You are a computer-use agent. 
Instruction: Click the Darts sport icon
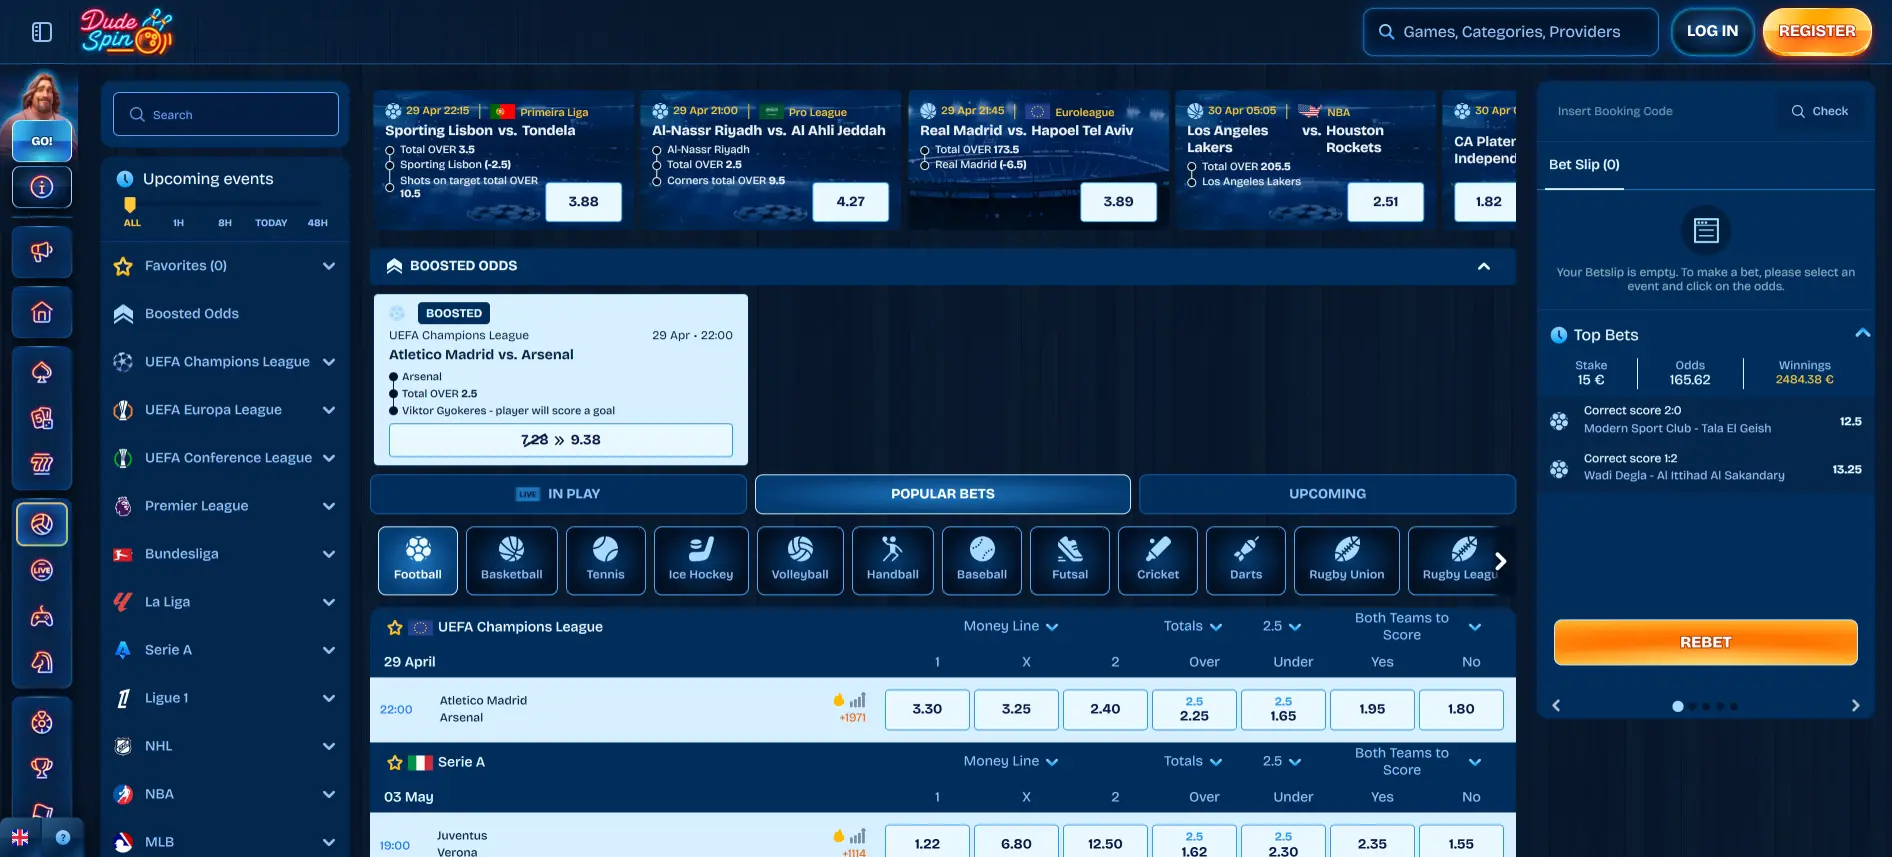click(1245, 560)
